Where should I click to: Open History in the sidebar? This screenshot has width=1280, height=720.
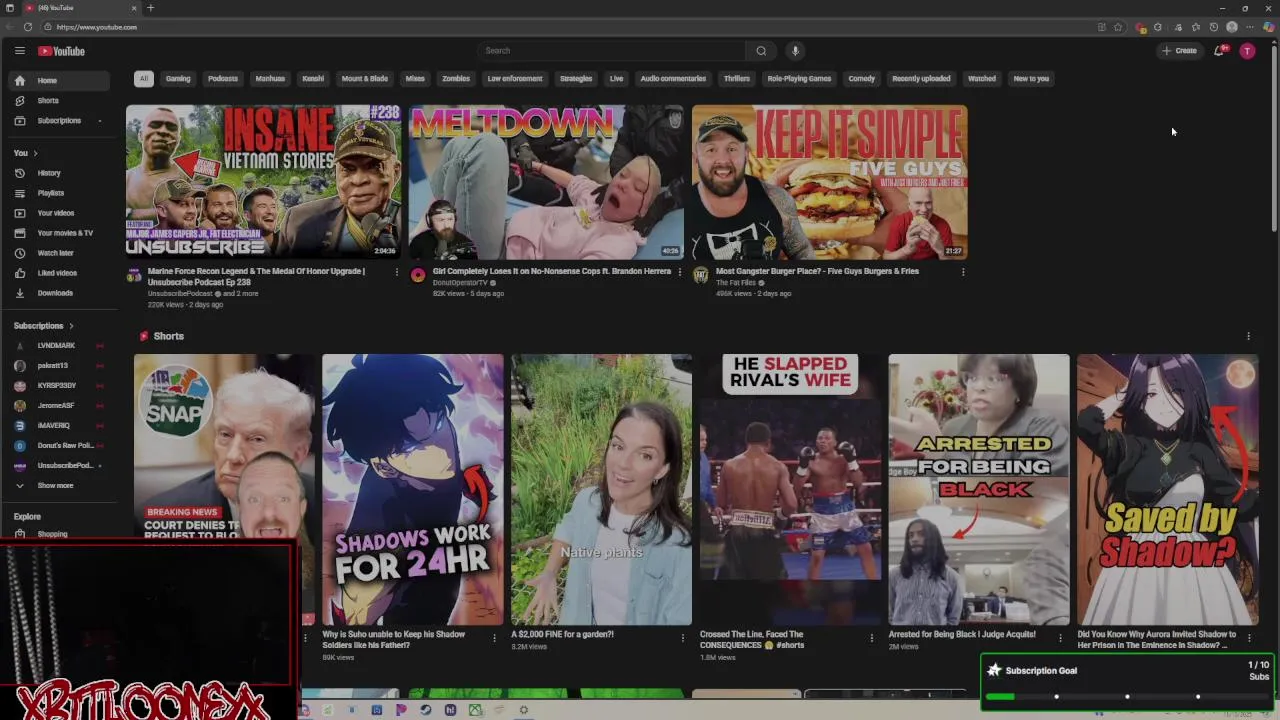tap(59, 173)
